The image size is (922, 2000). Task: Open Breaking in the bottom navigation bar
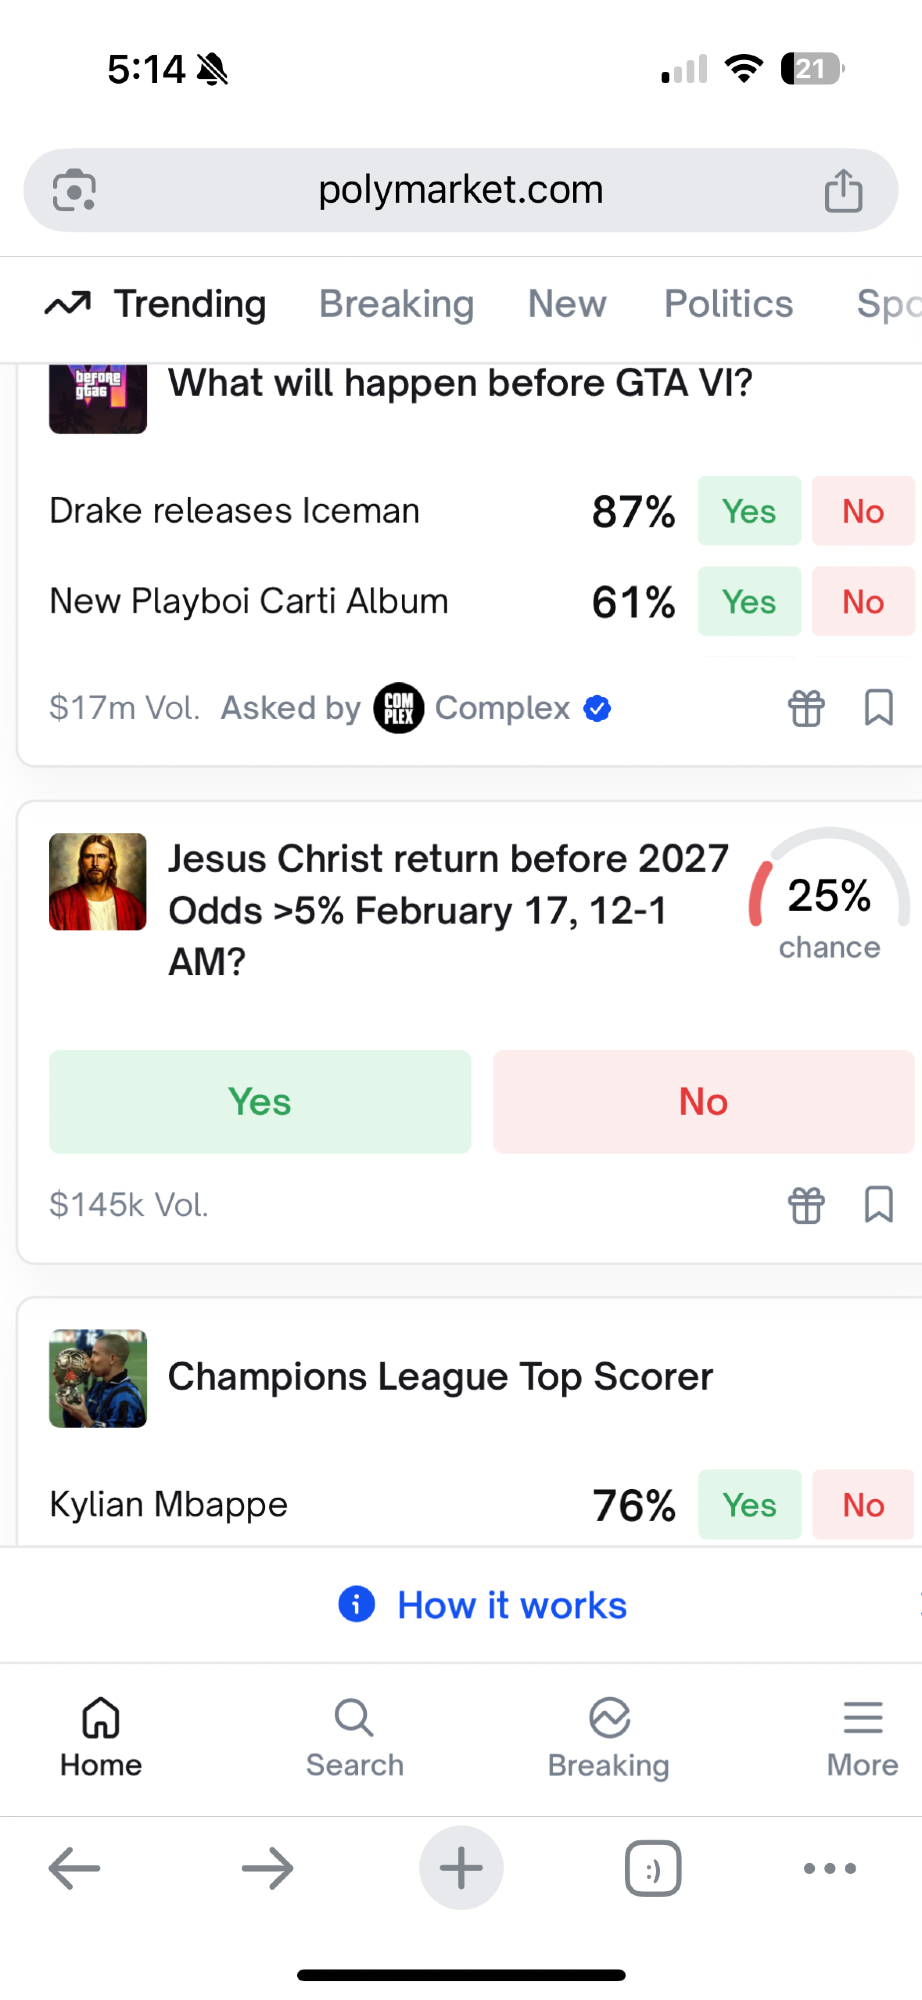[x=608, y=1738]
